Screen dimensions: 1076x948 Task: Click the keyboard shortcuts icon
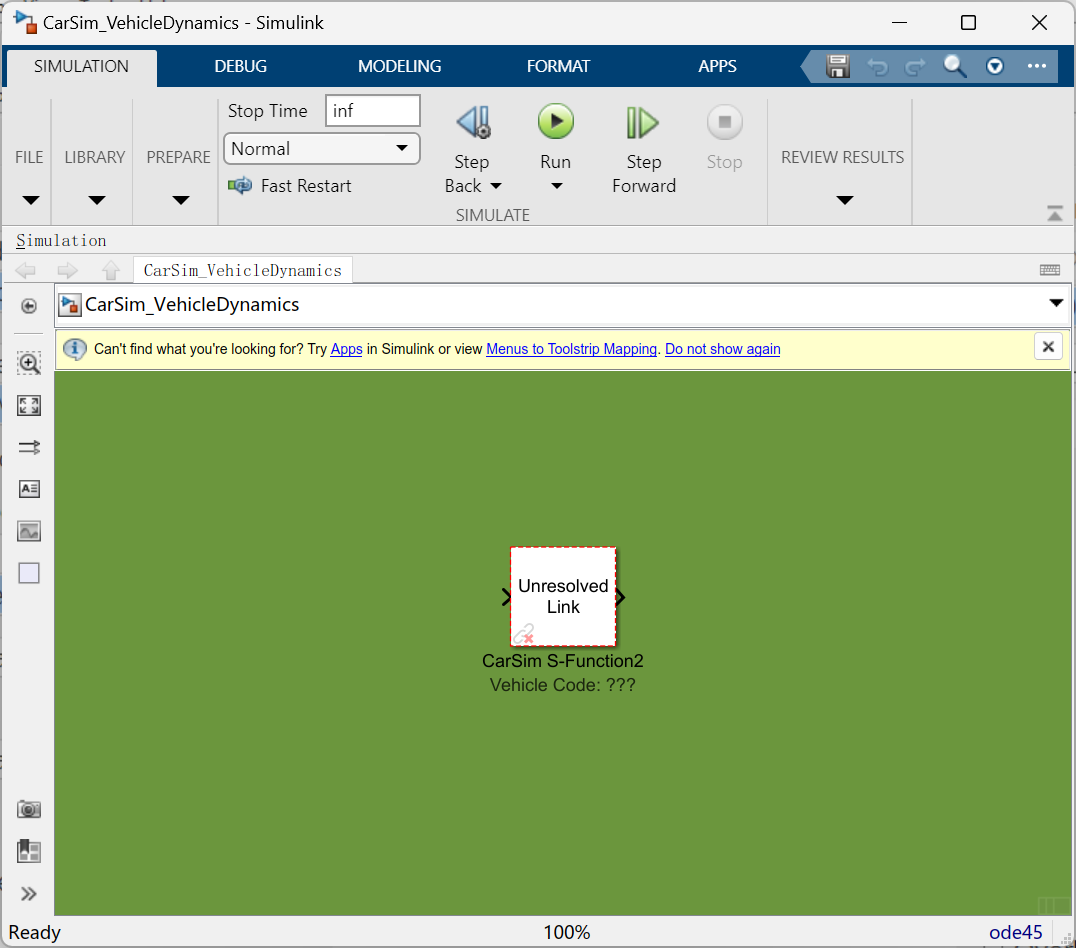click(1049, 270)
